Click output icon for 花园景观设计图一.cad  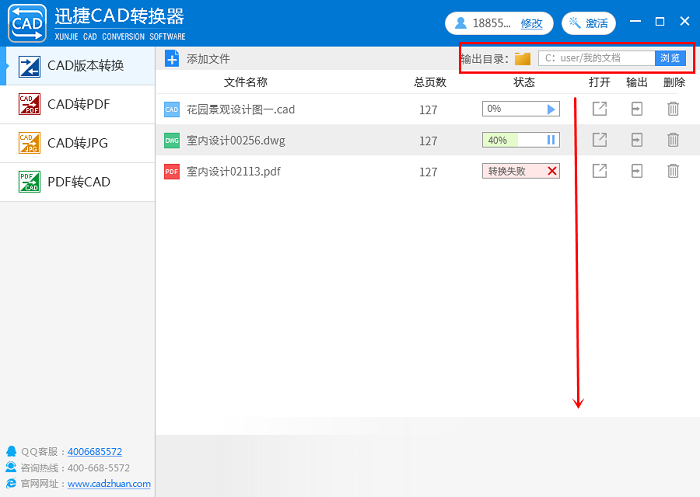[637, 109]
